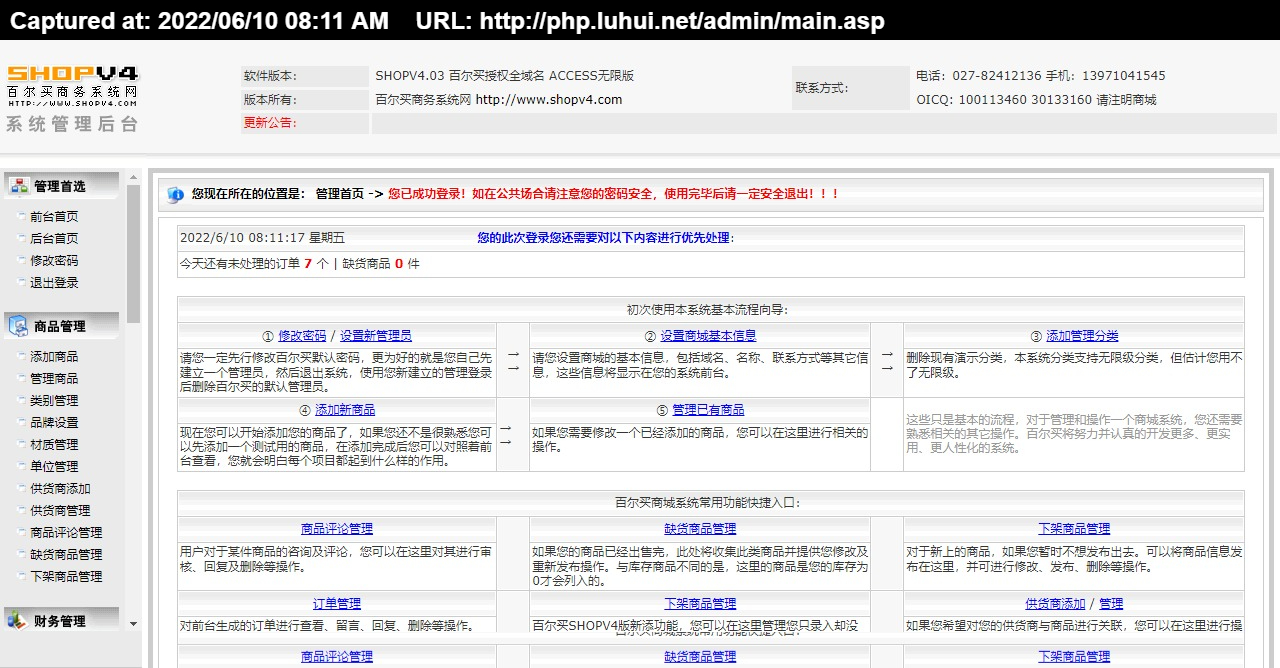Select 添加商品 in the sidebar
Viewport: 1280px width, 668px height.
click(x=54, y=356)
